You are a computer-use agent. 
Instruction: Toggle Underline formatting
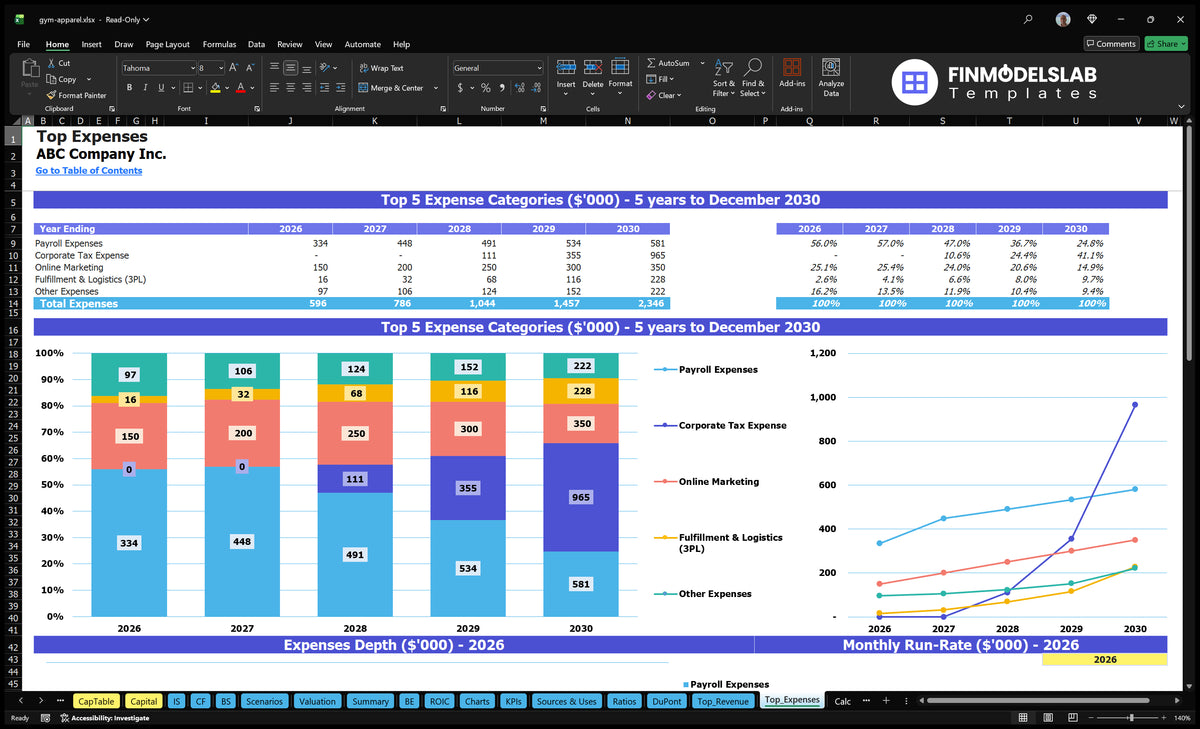(x=160, y=88)
